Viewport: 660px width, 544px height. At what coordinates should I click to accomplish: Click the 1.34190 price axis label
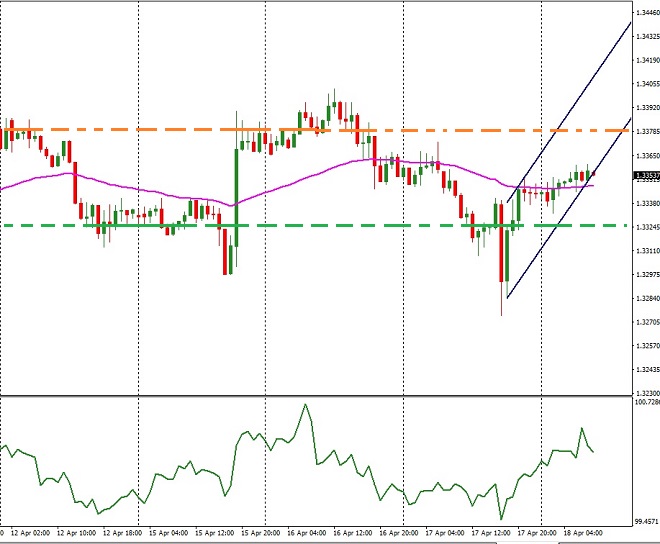[x=648, y=60]
